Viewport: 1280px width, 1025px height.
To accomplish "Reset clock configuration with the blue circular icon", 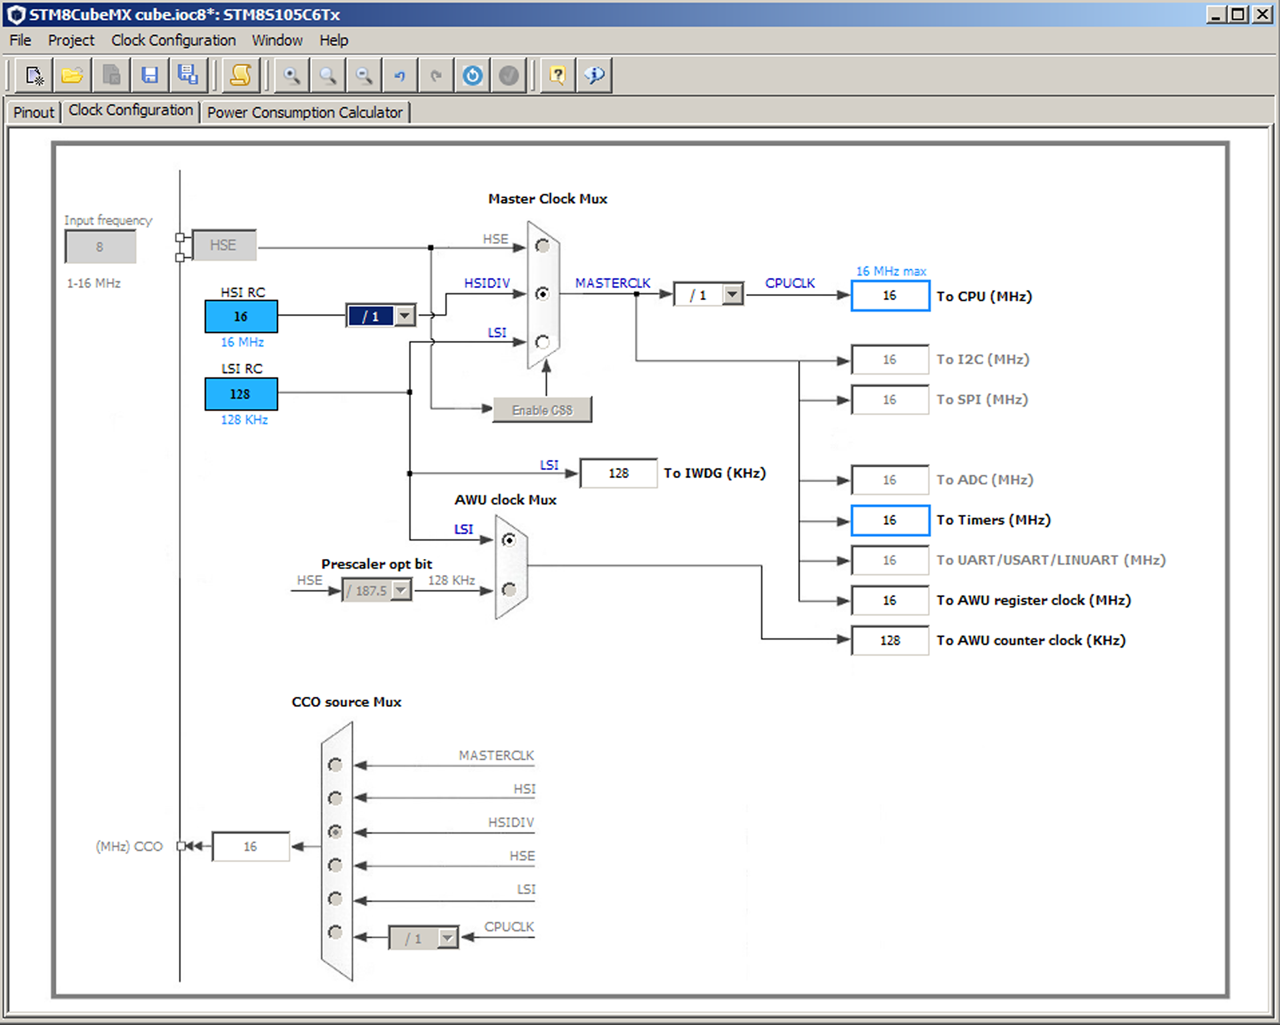I will coord(473,75).
